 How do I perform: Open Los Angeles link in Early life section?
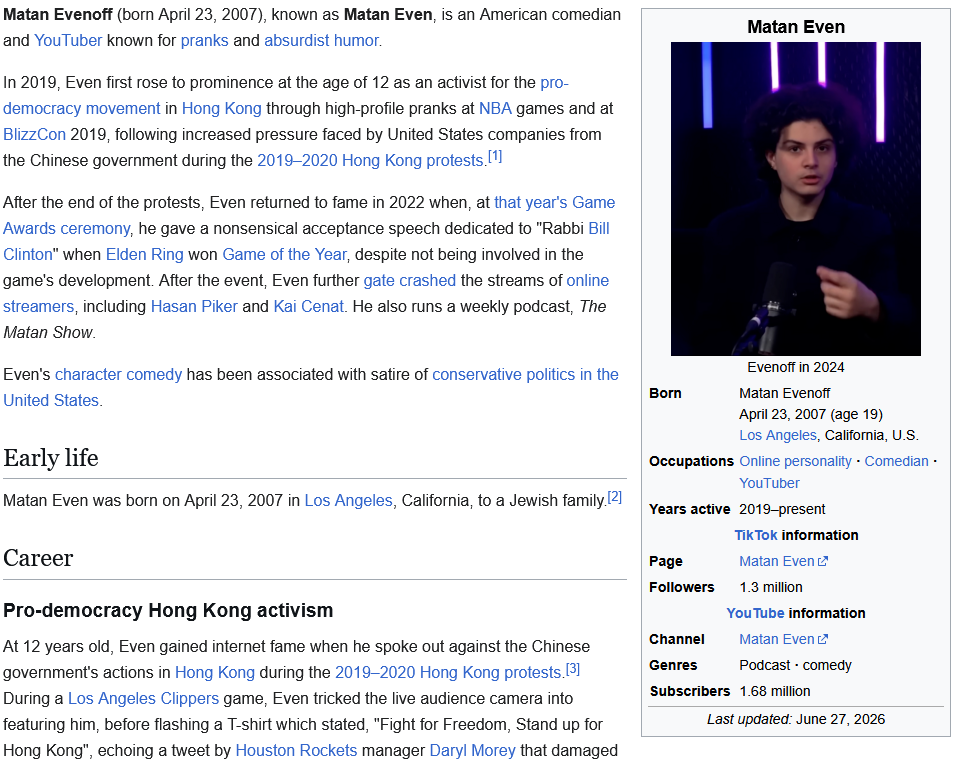pos(348,501)
